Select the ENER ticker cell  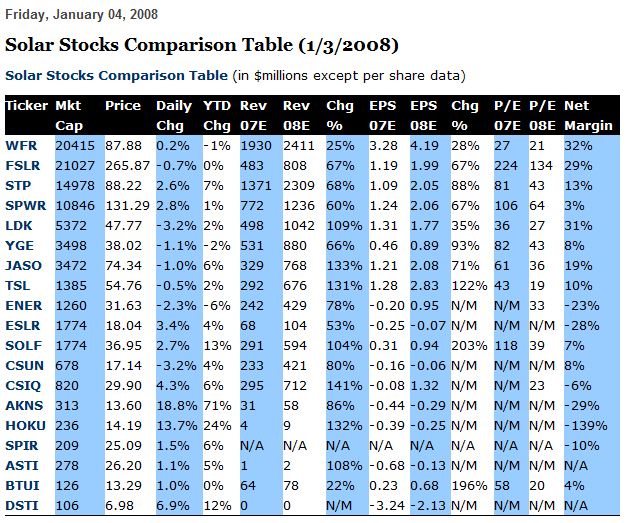[x=24, y=305]
